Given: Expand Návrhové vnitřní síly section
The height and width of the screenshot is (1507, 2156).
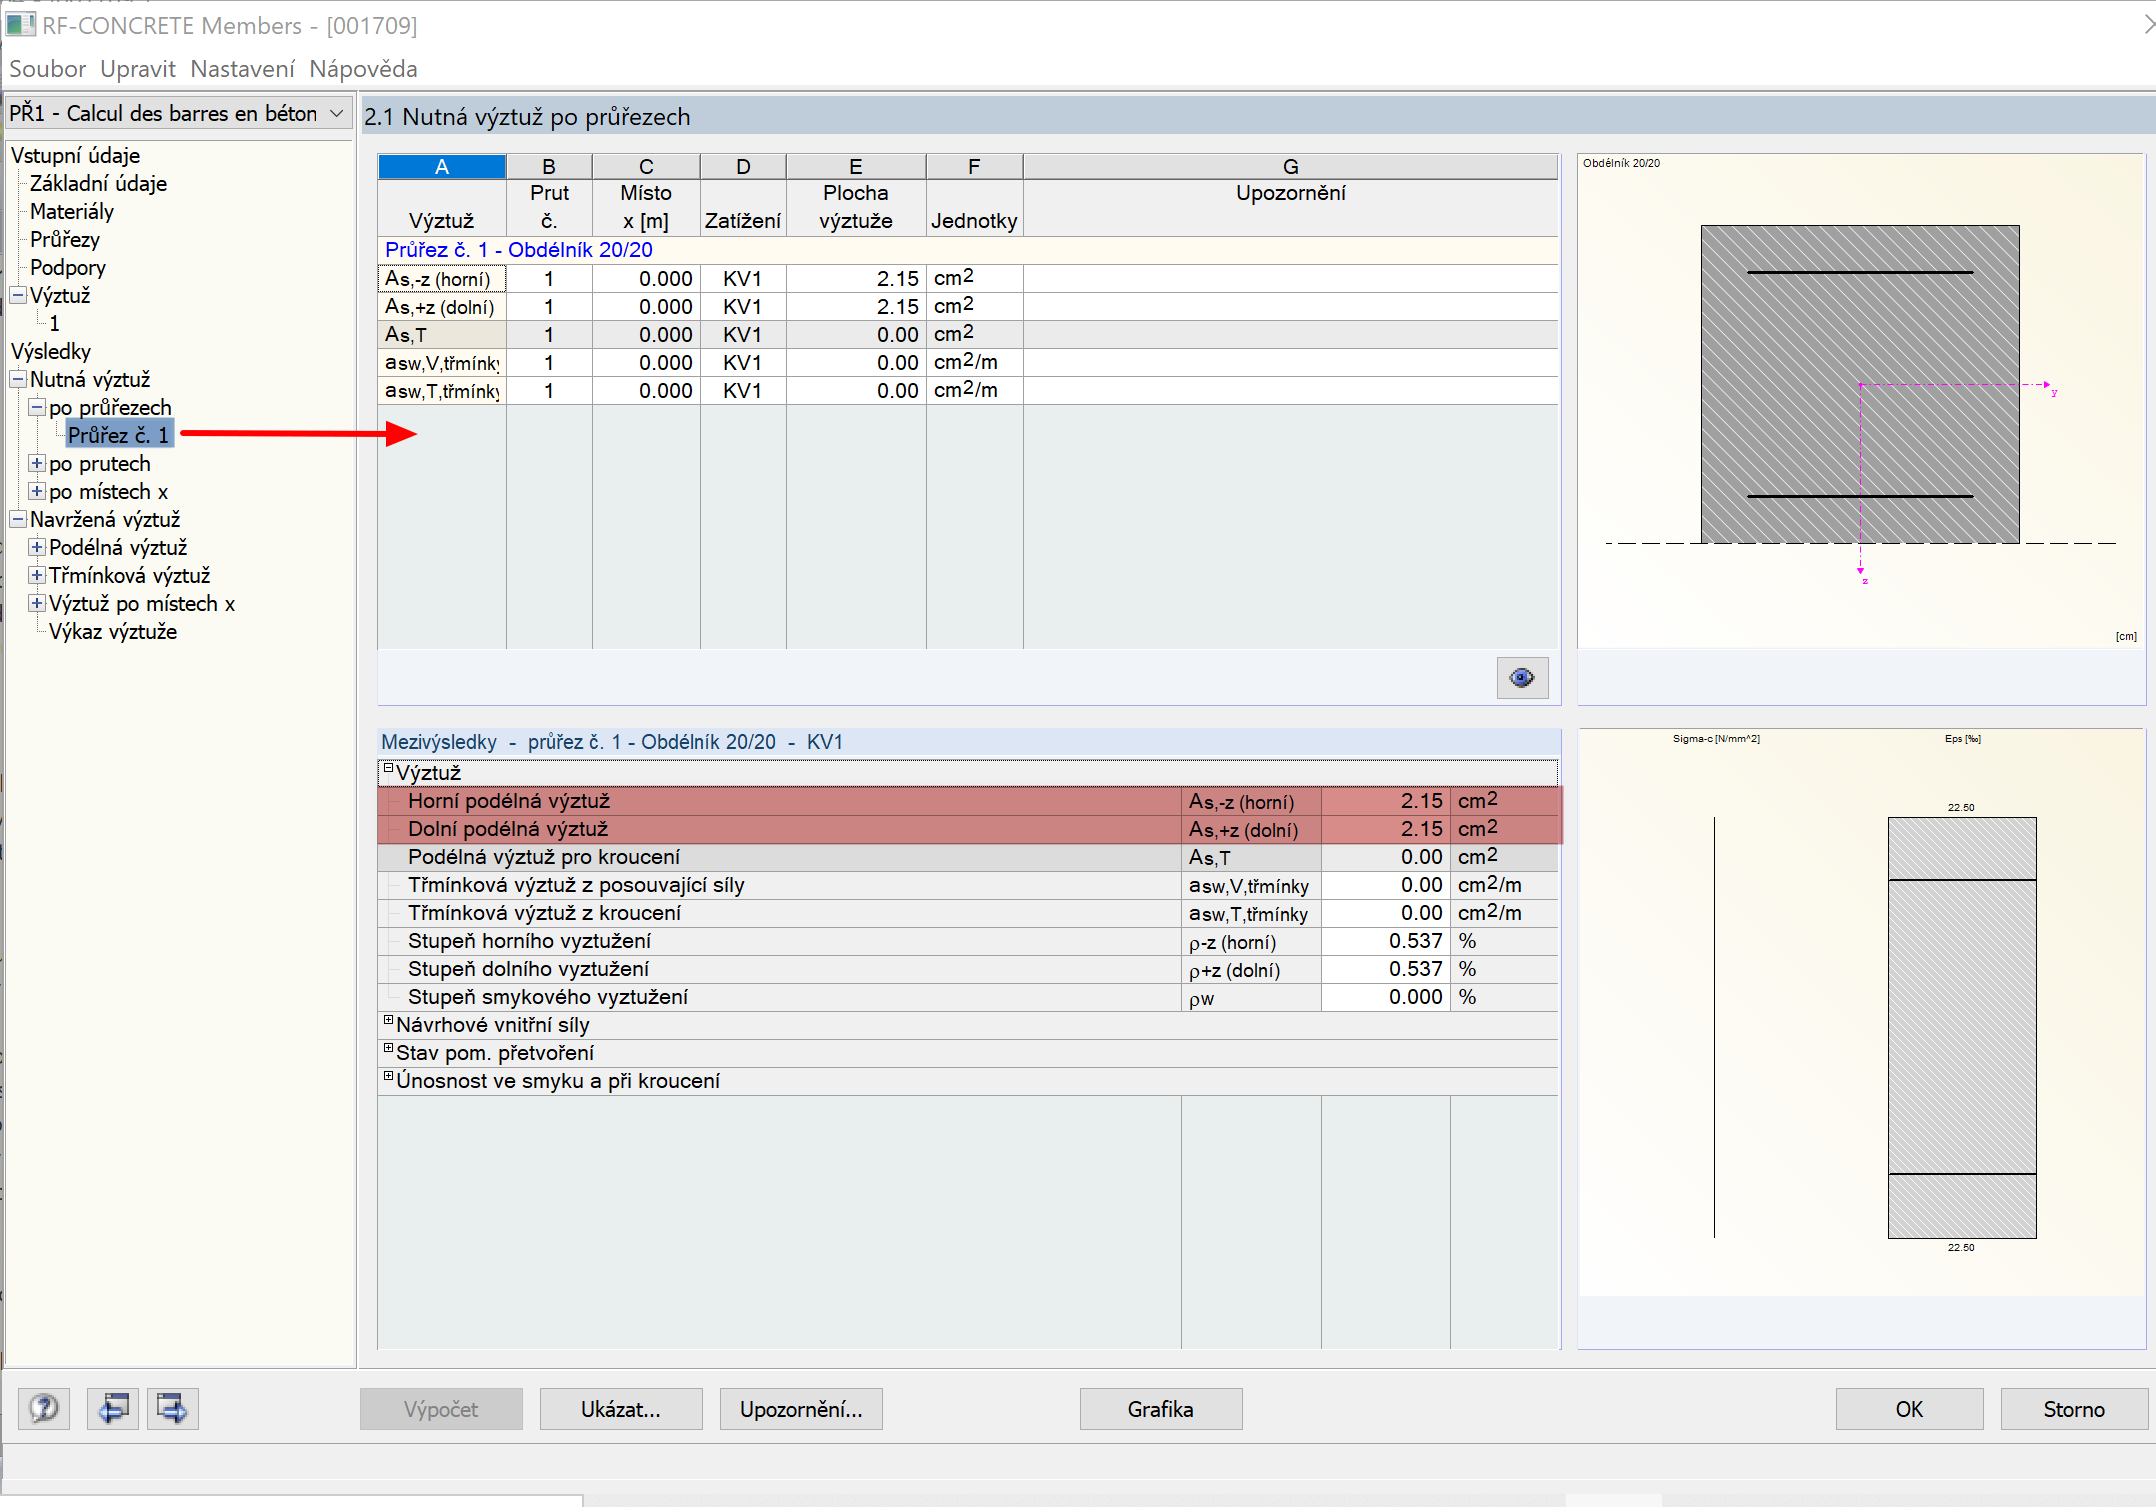Looking at the screenshot, I should (388, 1021).
